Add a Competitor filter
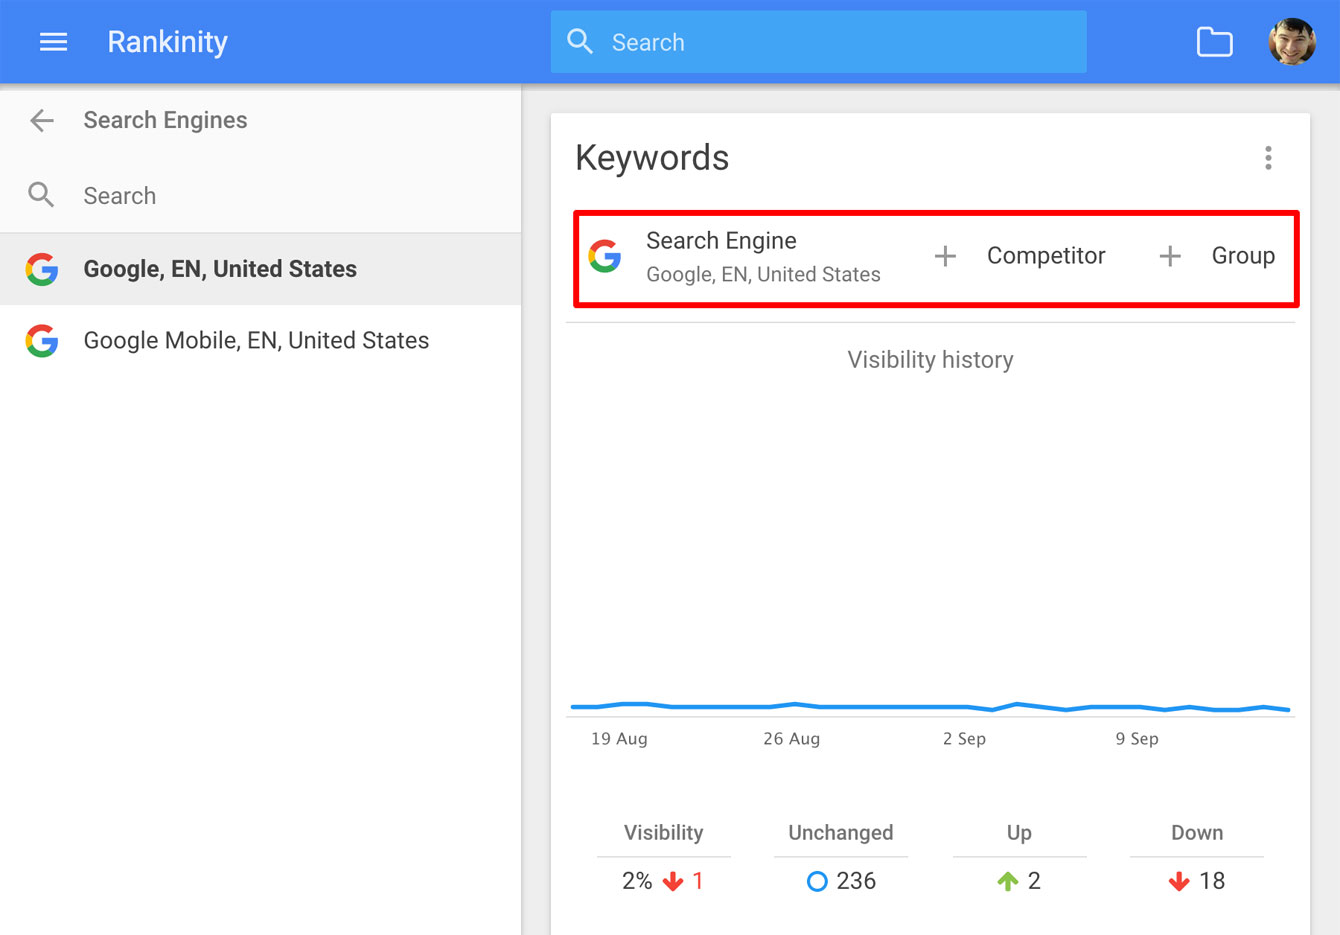This screenshot has height=935, width=1340. click(x=1020, y=257)
